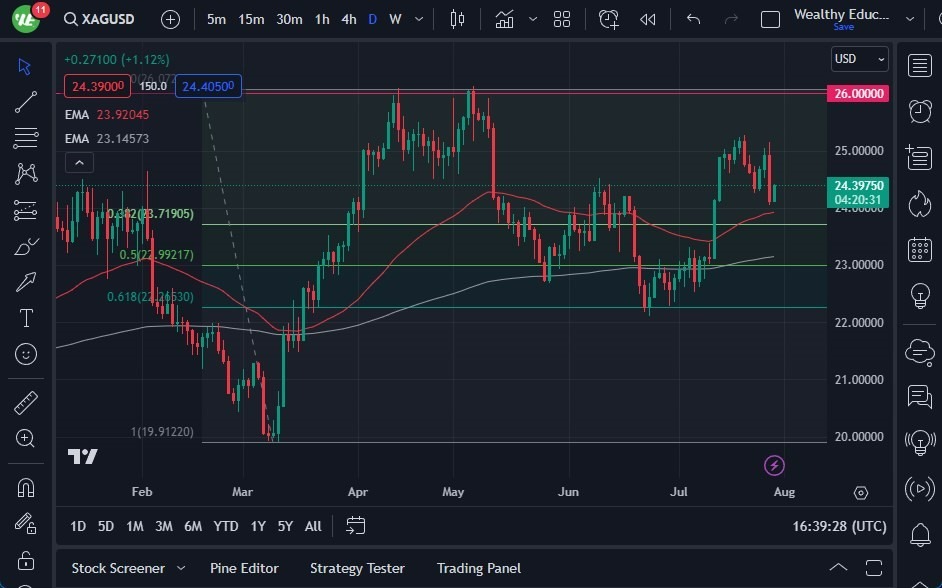This screenshot has height=588, width=942.
Task: Open the Indicators menu
Action: click(x=504, y=18)
